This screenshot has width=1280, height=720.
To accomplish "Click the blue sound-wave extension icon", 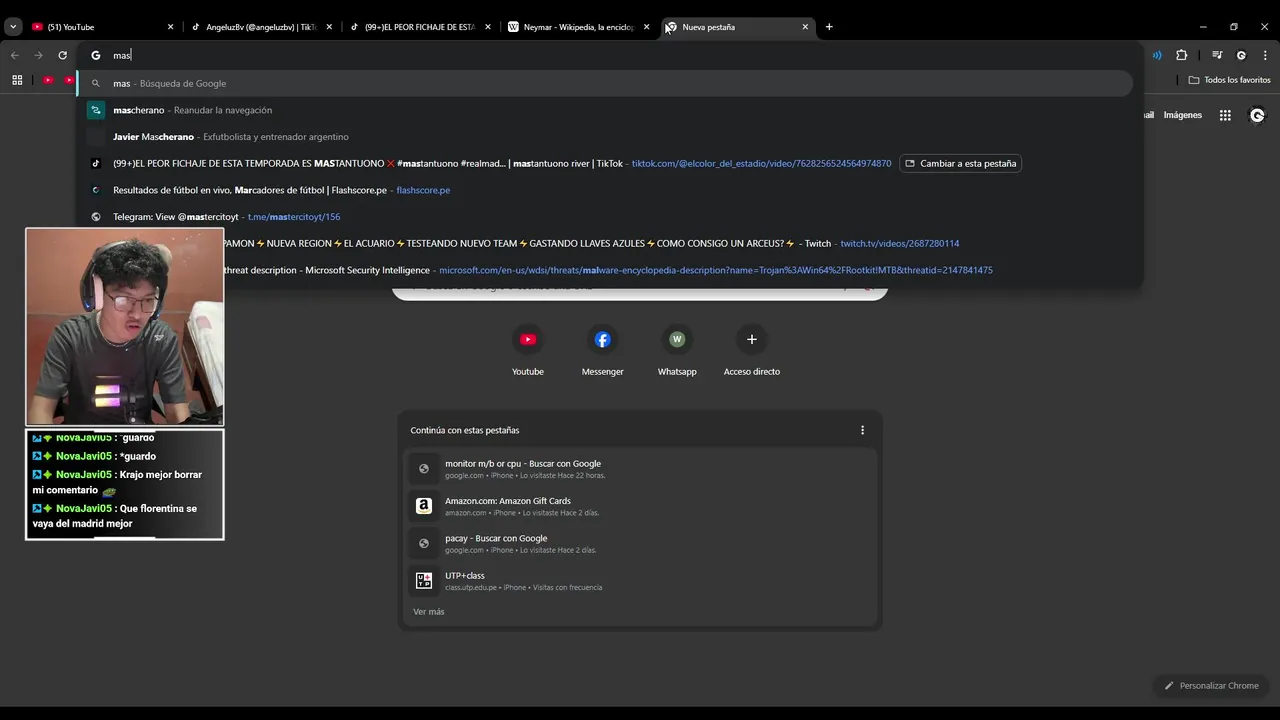I will click(1157, 55).
